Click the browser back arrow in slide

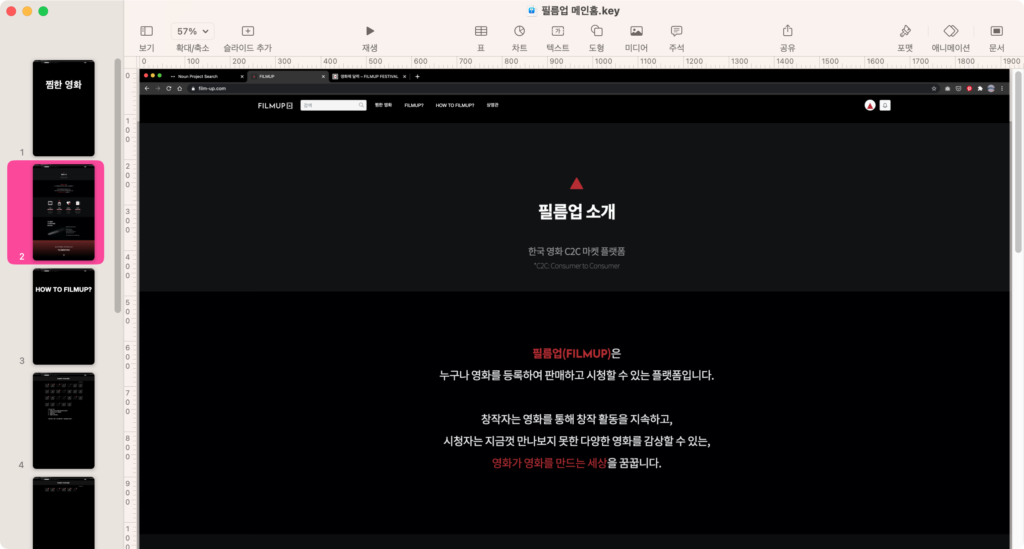(x=147, y=88)
